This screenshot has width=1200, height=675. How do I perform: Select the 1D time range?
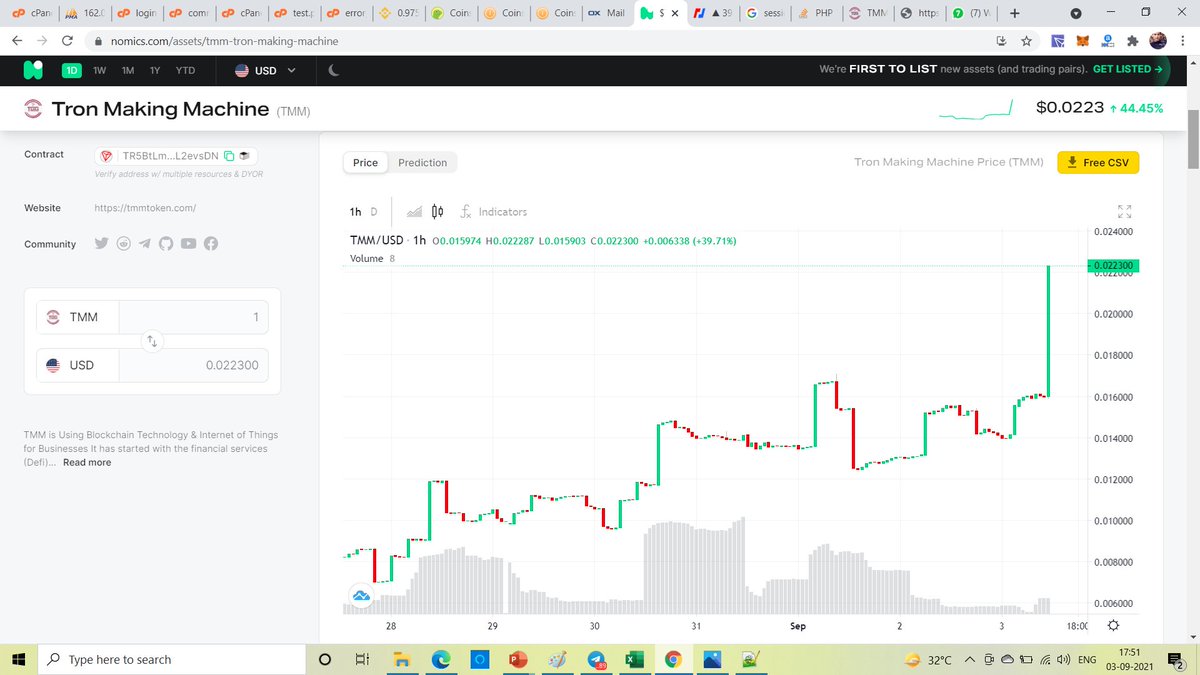click(x=72, y=70)
